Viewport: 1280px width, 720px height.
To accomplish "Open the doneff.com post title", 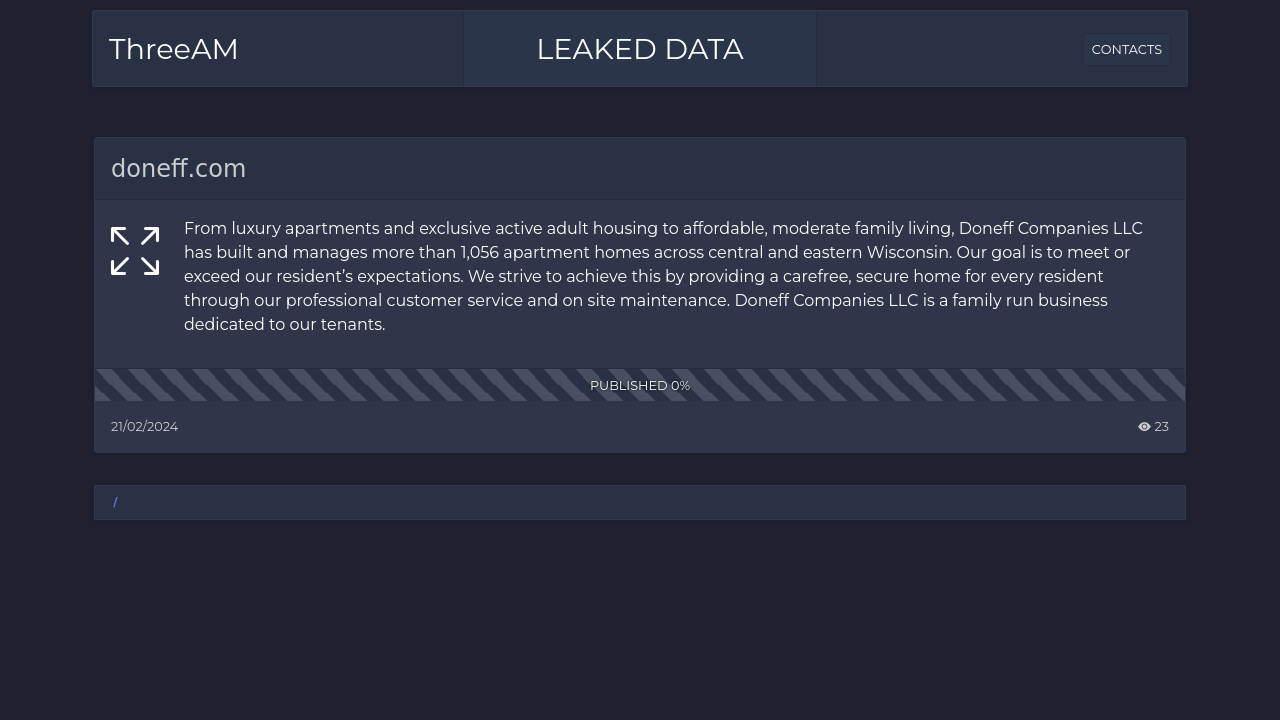I will [178, 169].
